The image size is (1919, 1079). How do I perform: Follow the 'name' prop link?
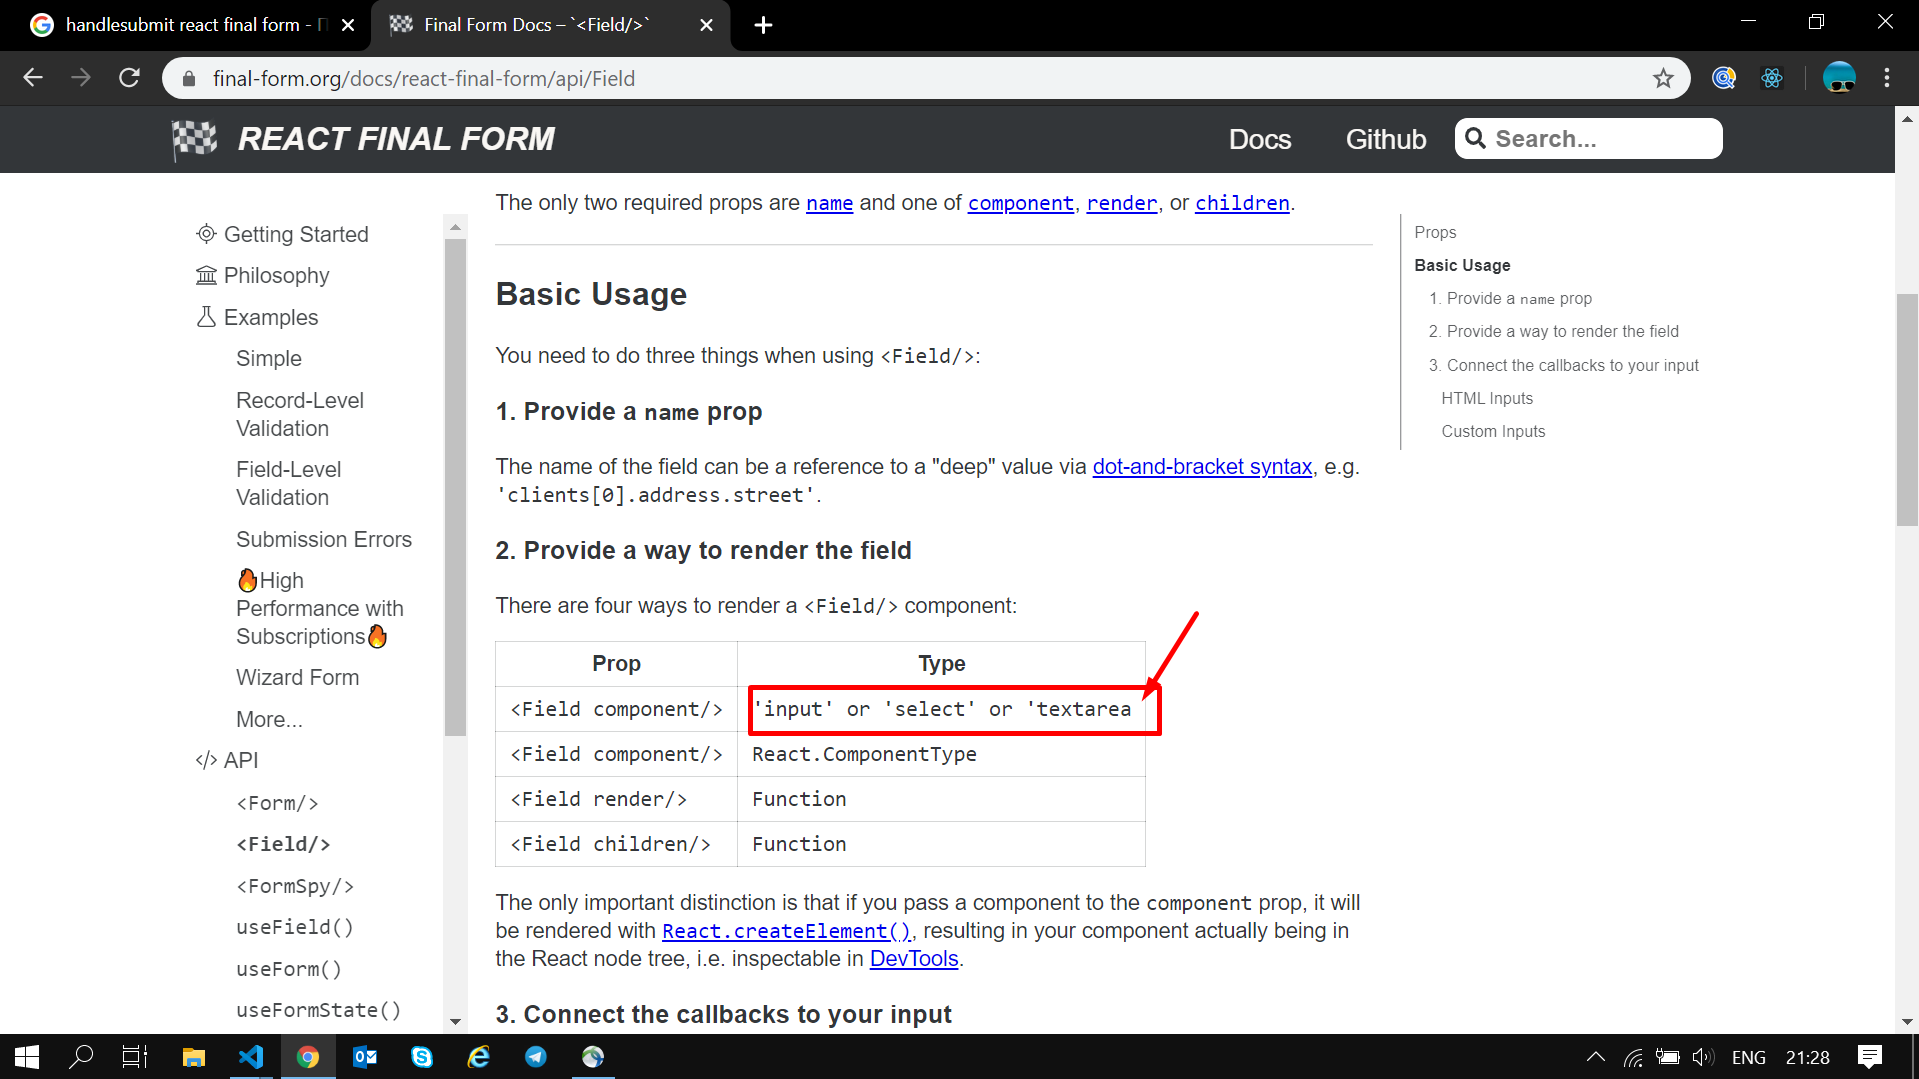tap(830, 203)
